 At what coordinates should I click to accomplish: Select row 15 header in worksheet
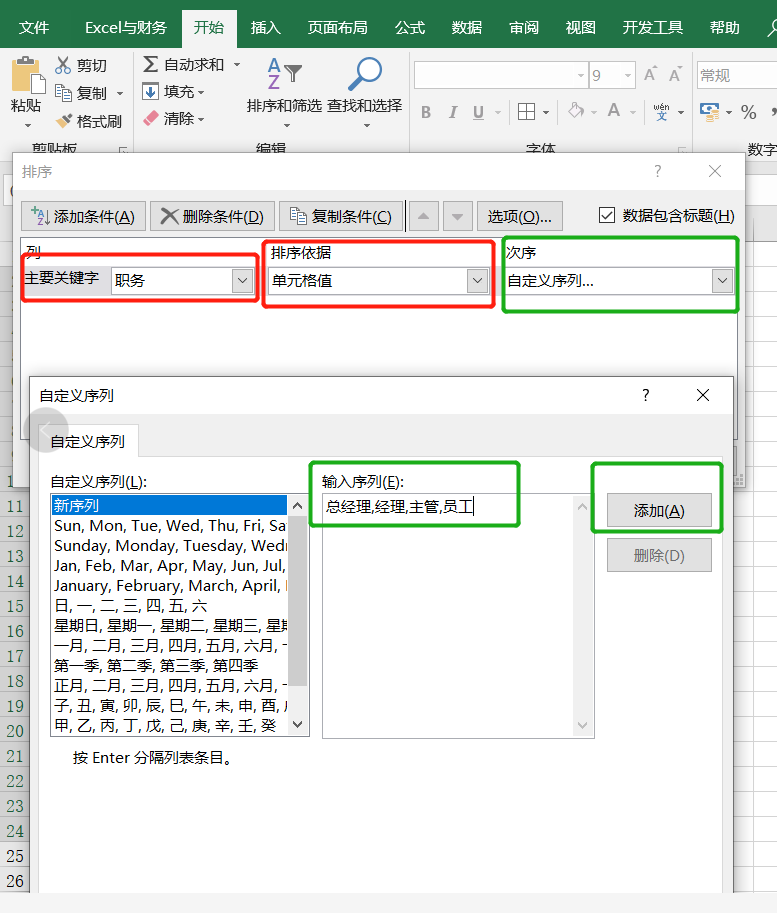(15, 606)
